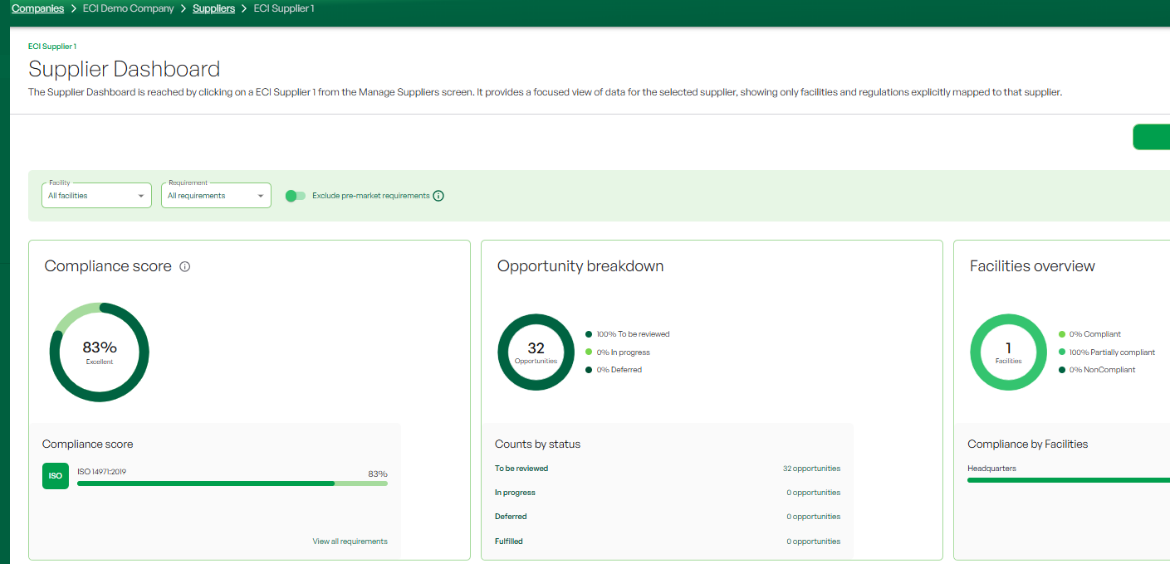Click info icon beside Compliance score title
Image resolution: width=1170 pixels, height=564 pixels.
(185, 266)
